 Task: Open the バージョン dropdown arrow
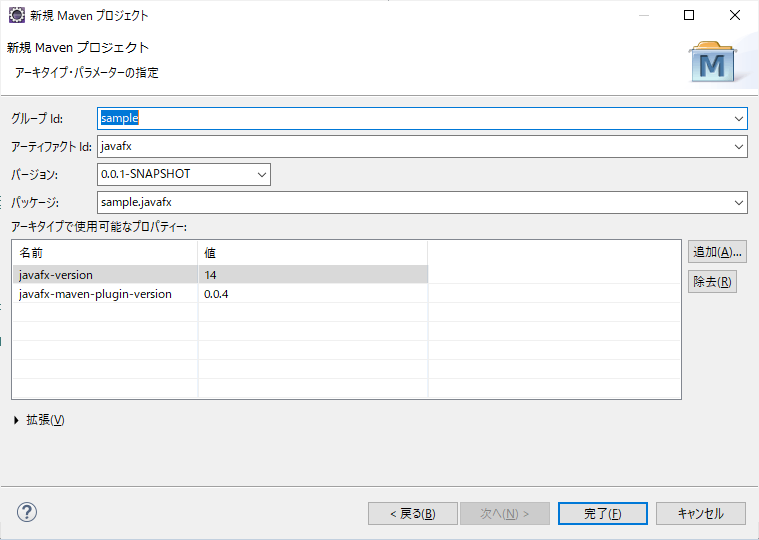262,174
